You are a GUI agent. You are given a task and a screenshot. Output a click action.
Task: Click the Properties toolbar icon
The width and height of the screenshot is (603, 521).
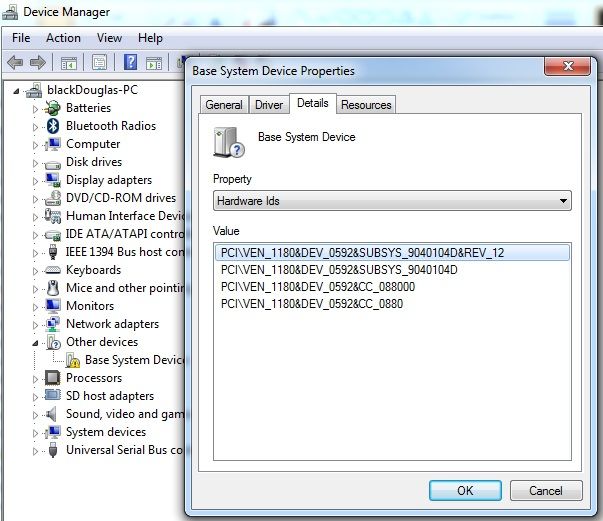click(x=99, y=62)
